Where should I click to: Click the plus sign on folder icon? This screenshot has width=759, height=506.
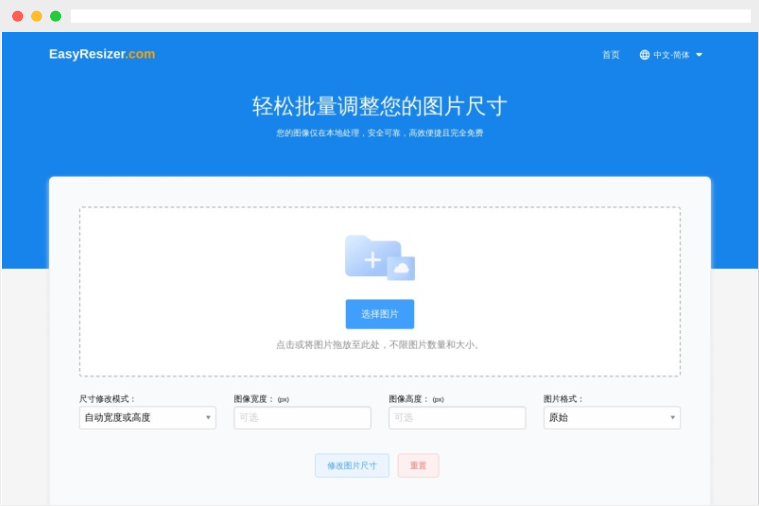tap(372, 260)
